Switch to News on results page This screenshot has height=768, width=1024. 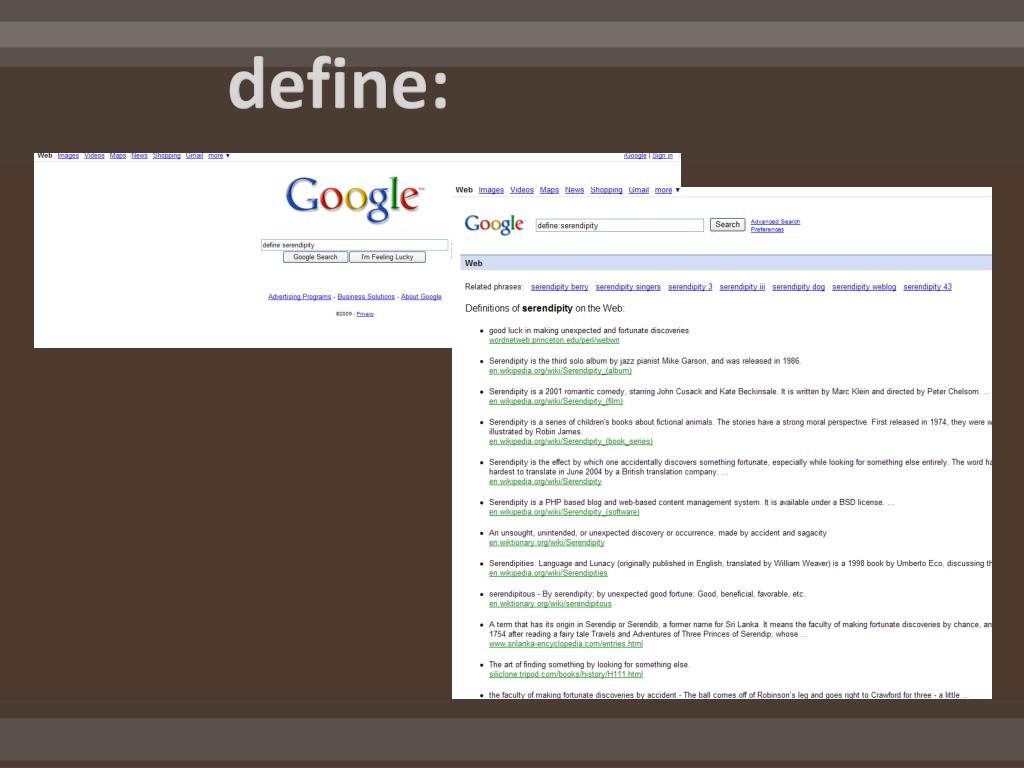click(x=574, y=190)
